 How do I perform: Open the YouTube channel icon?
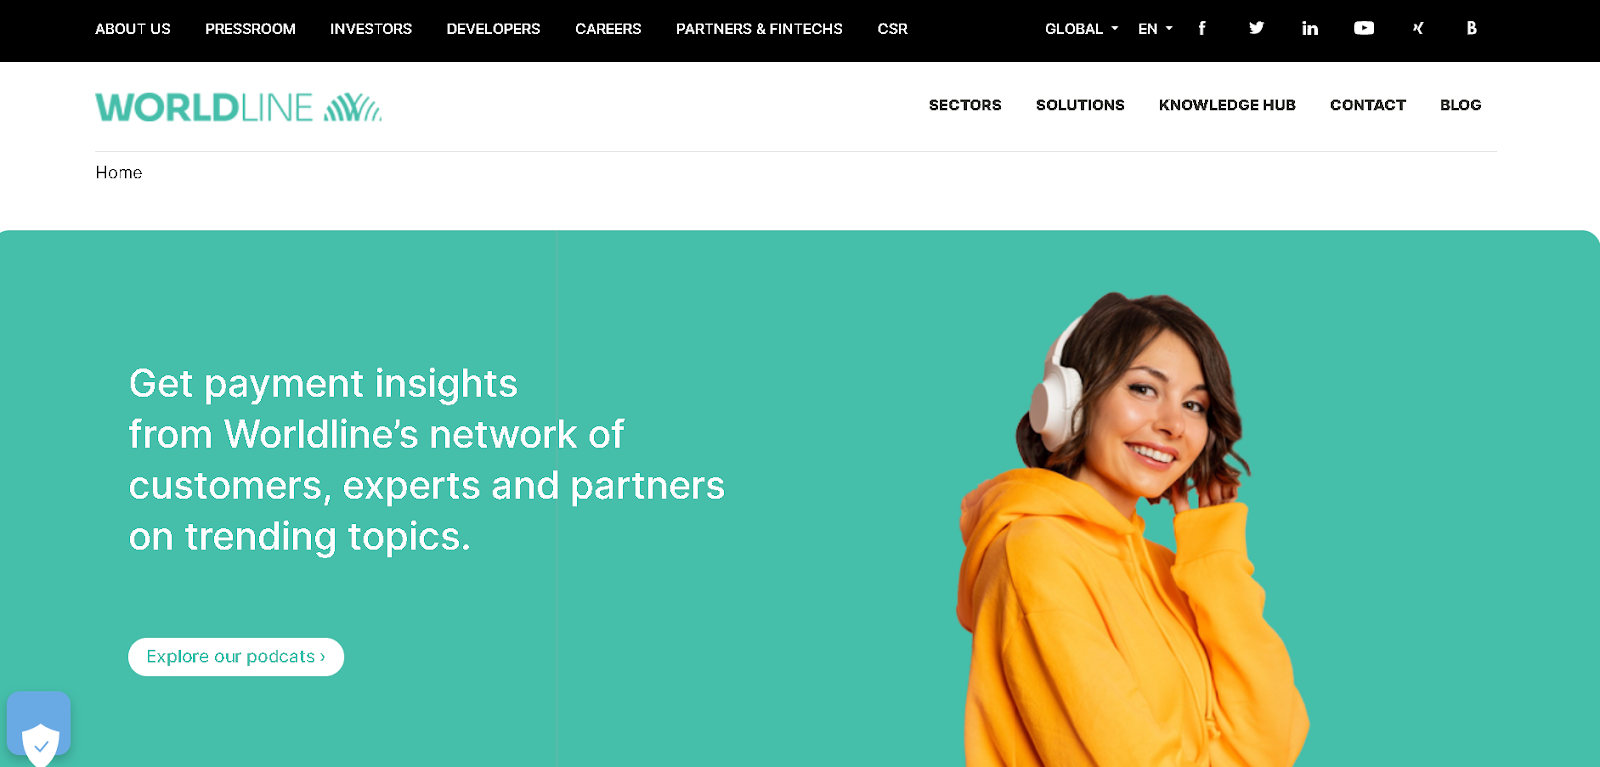pos(1364,28)
